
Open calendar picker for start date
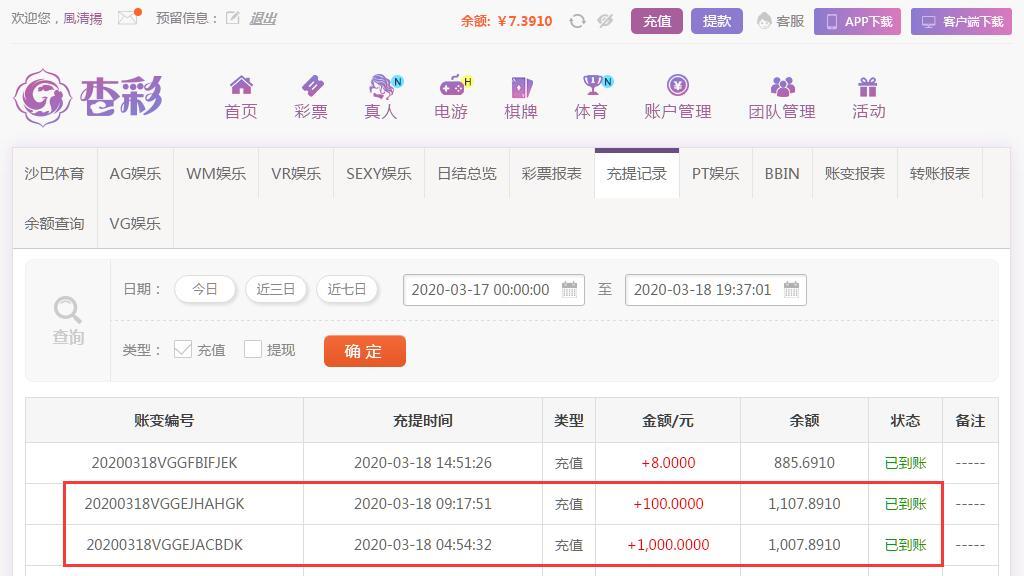[x=569, y=289]
